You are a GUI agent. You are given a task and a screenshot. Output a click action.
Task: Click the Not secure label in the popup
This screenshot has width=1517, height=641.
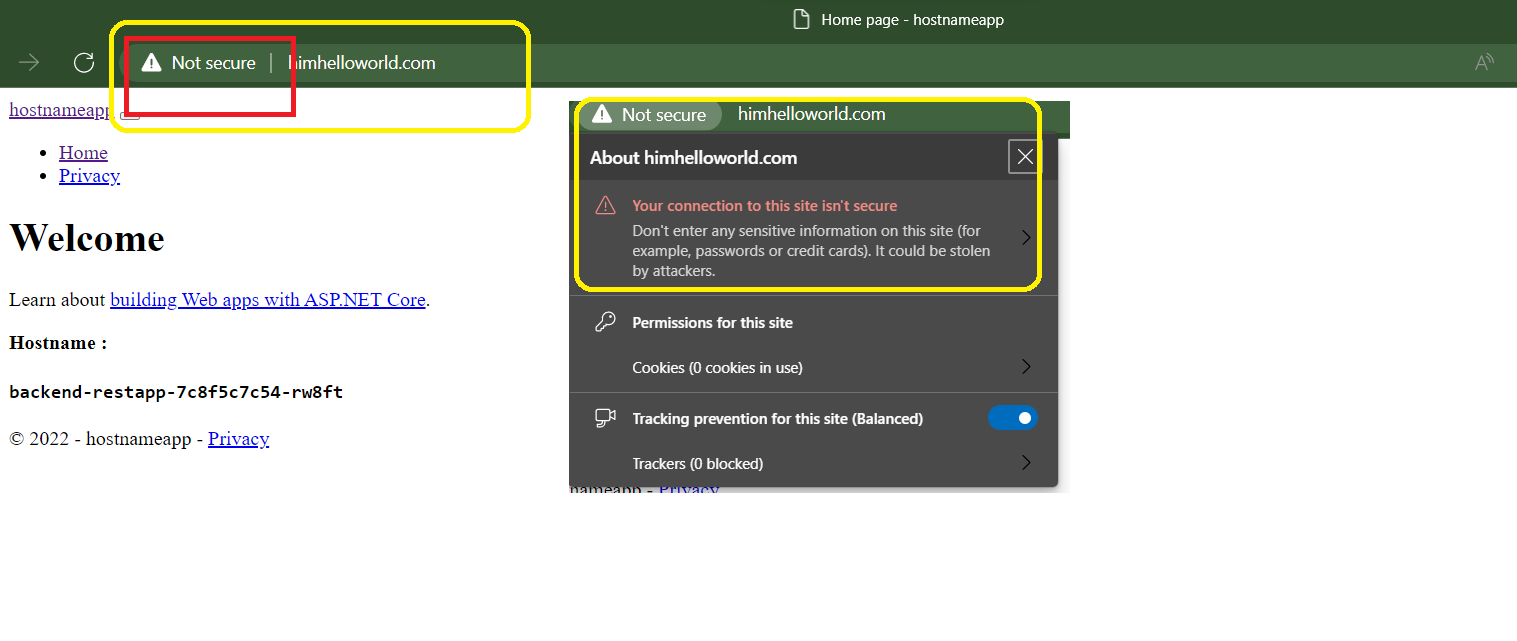tap(651, 114)
